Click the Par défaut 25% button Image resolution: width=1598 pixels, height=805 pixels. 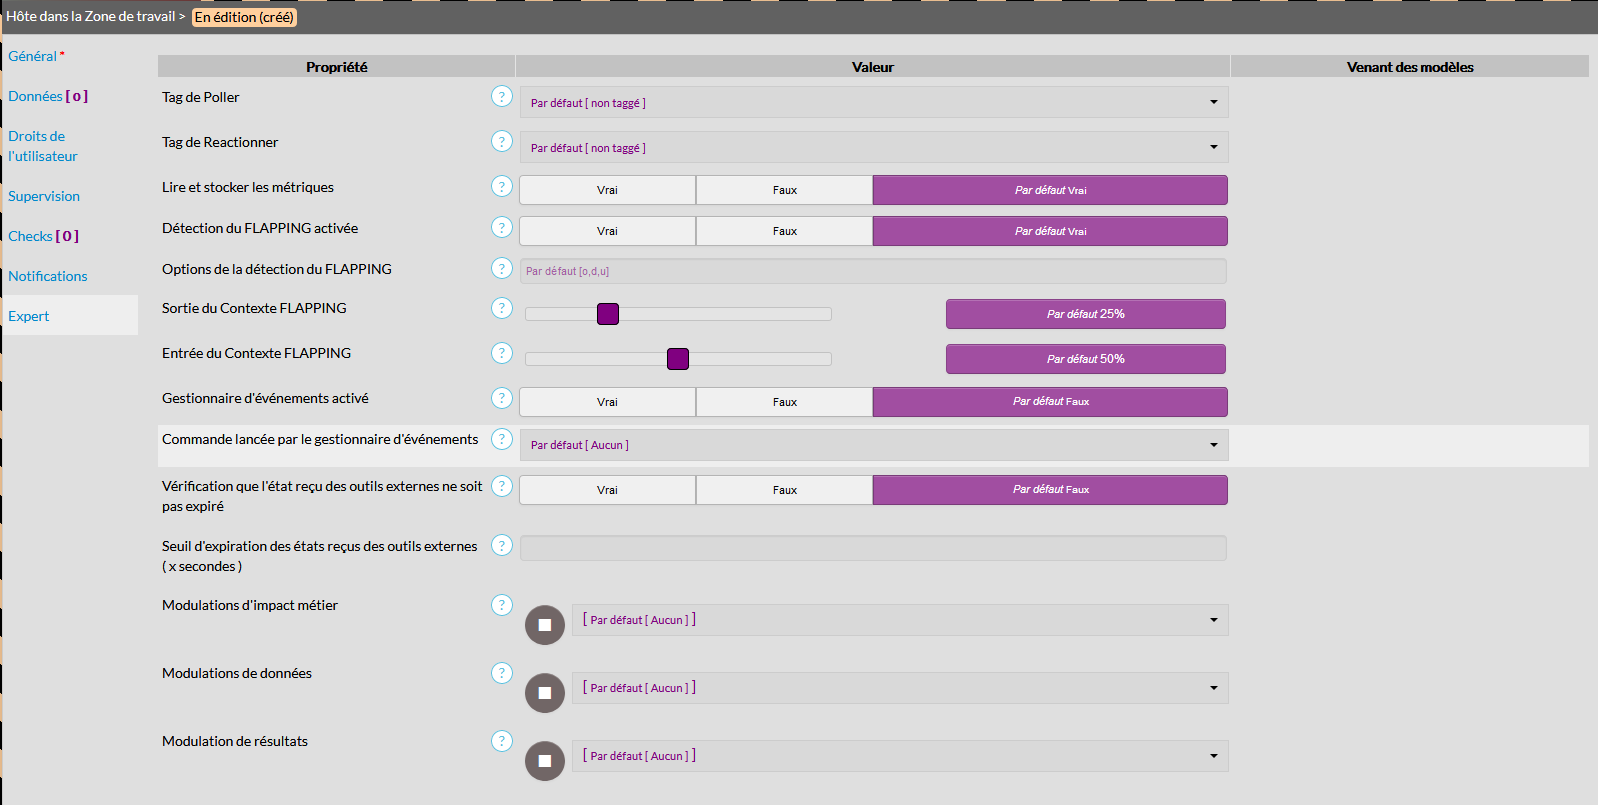(x=1085, y=314)
